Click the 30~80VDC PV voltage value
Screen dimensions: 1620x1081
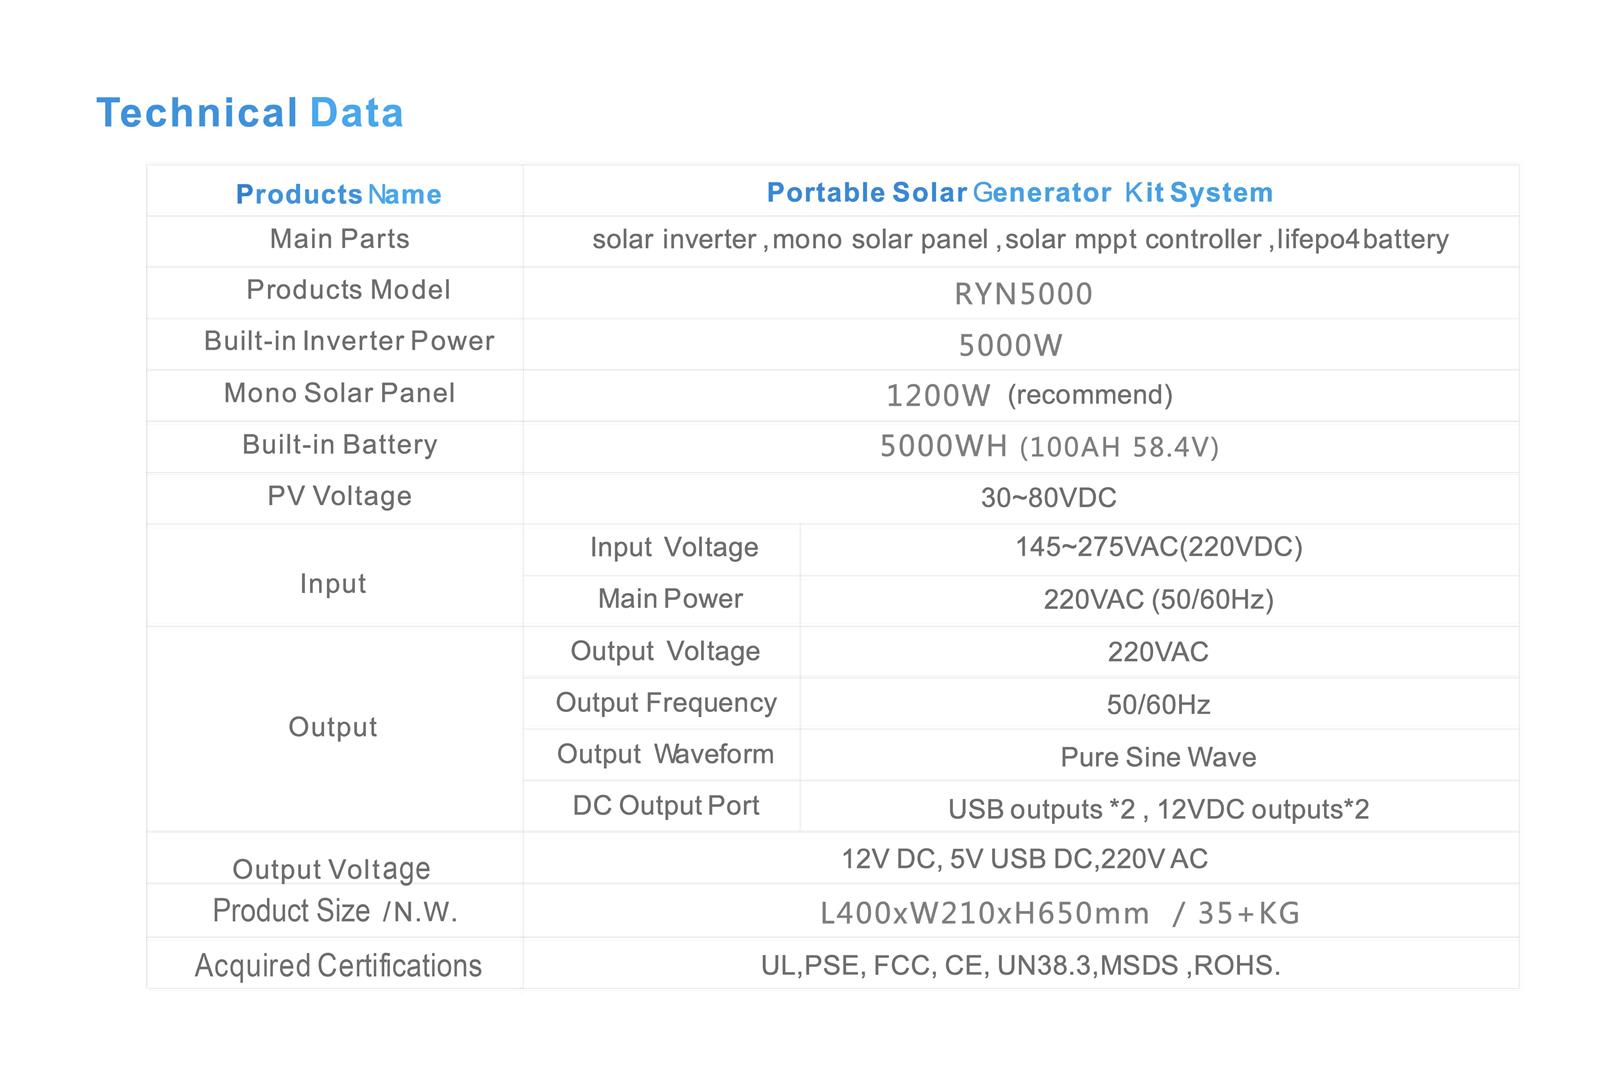[1048, 497]
